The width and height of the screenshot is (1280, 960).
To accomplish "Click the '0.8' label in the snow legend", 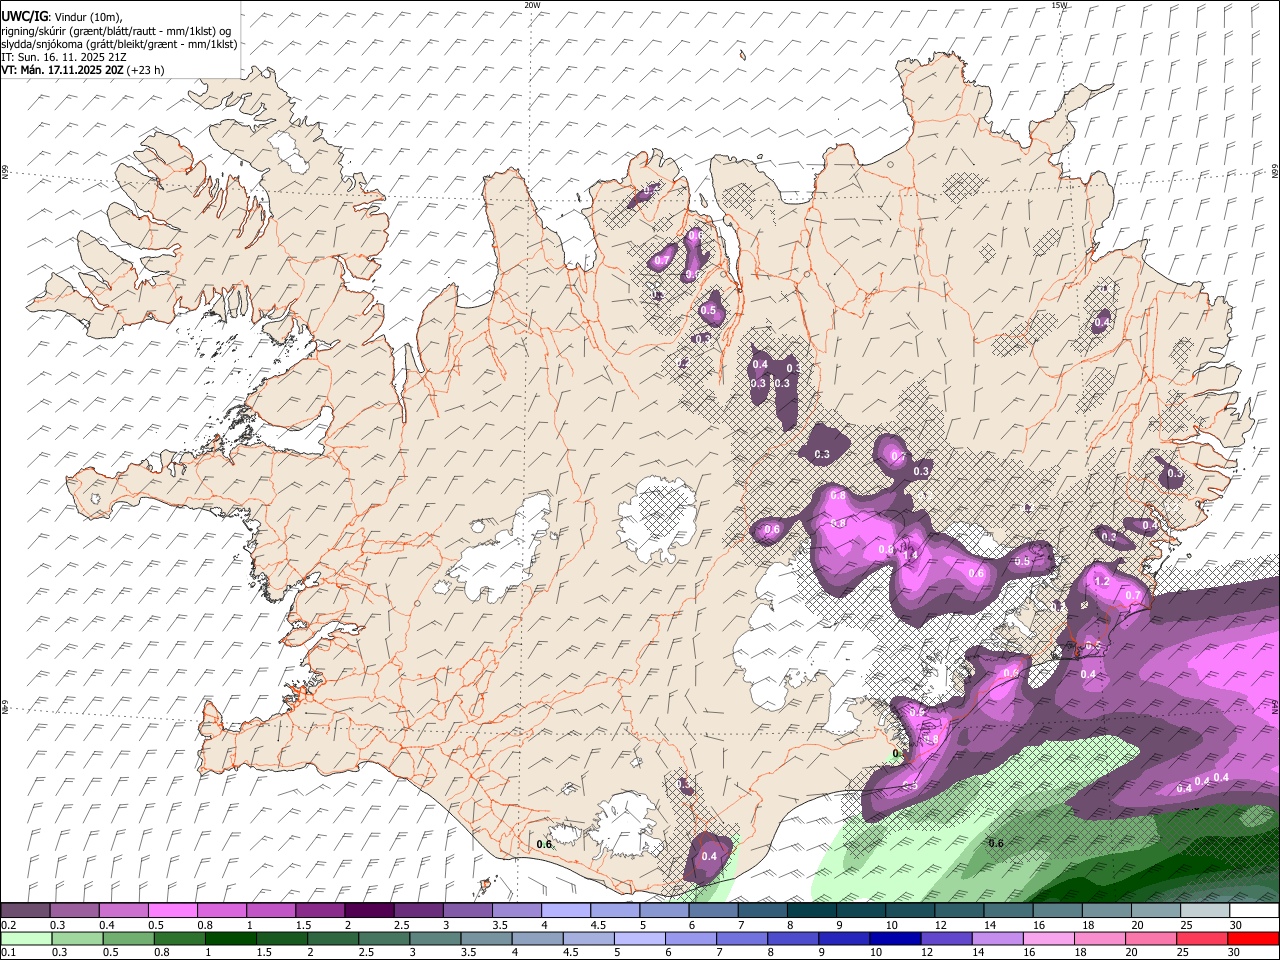I will (x=205, y=925).
